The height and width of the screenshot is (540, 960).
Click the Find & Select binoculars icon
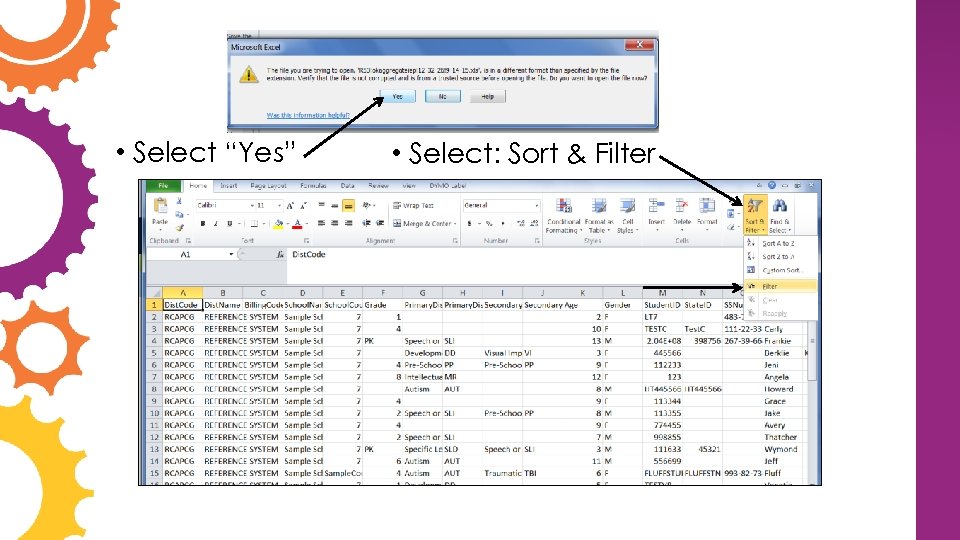click(x=779, y=206)
